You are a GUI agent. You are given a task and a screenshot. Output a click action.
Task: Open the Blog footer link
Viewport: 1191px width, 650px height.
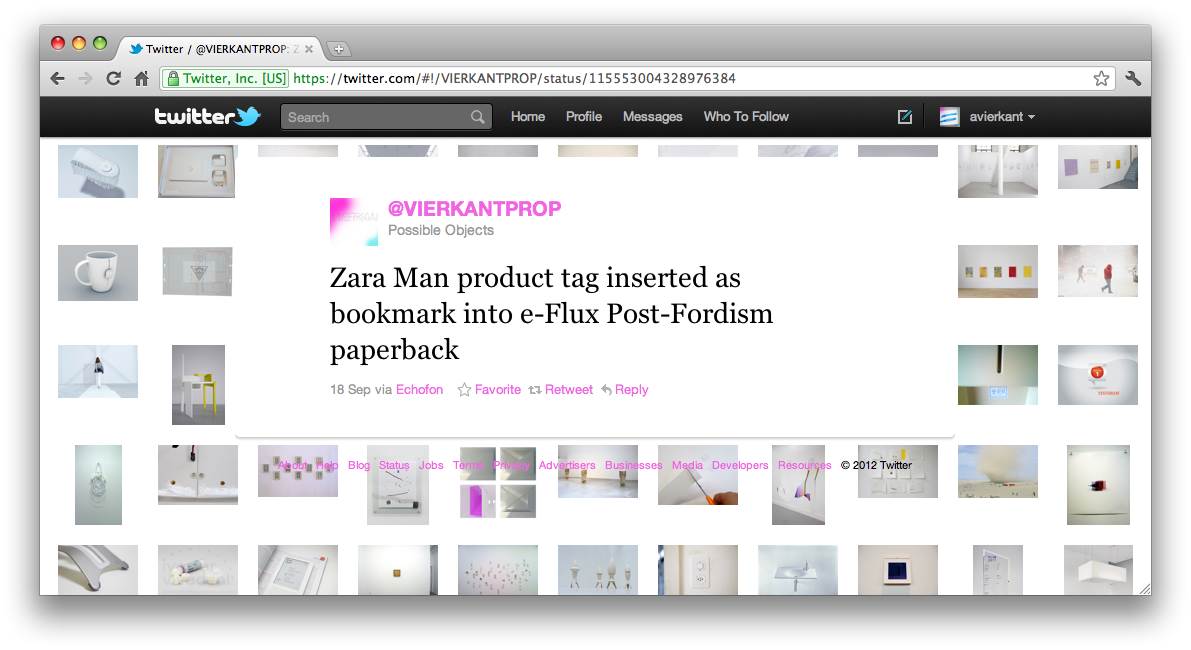359,465
